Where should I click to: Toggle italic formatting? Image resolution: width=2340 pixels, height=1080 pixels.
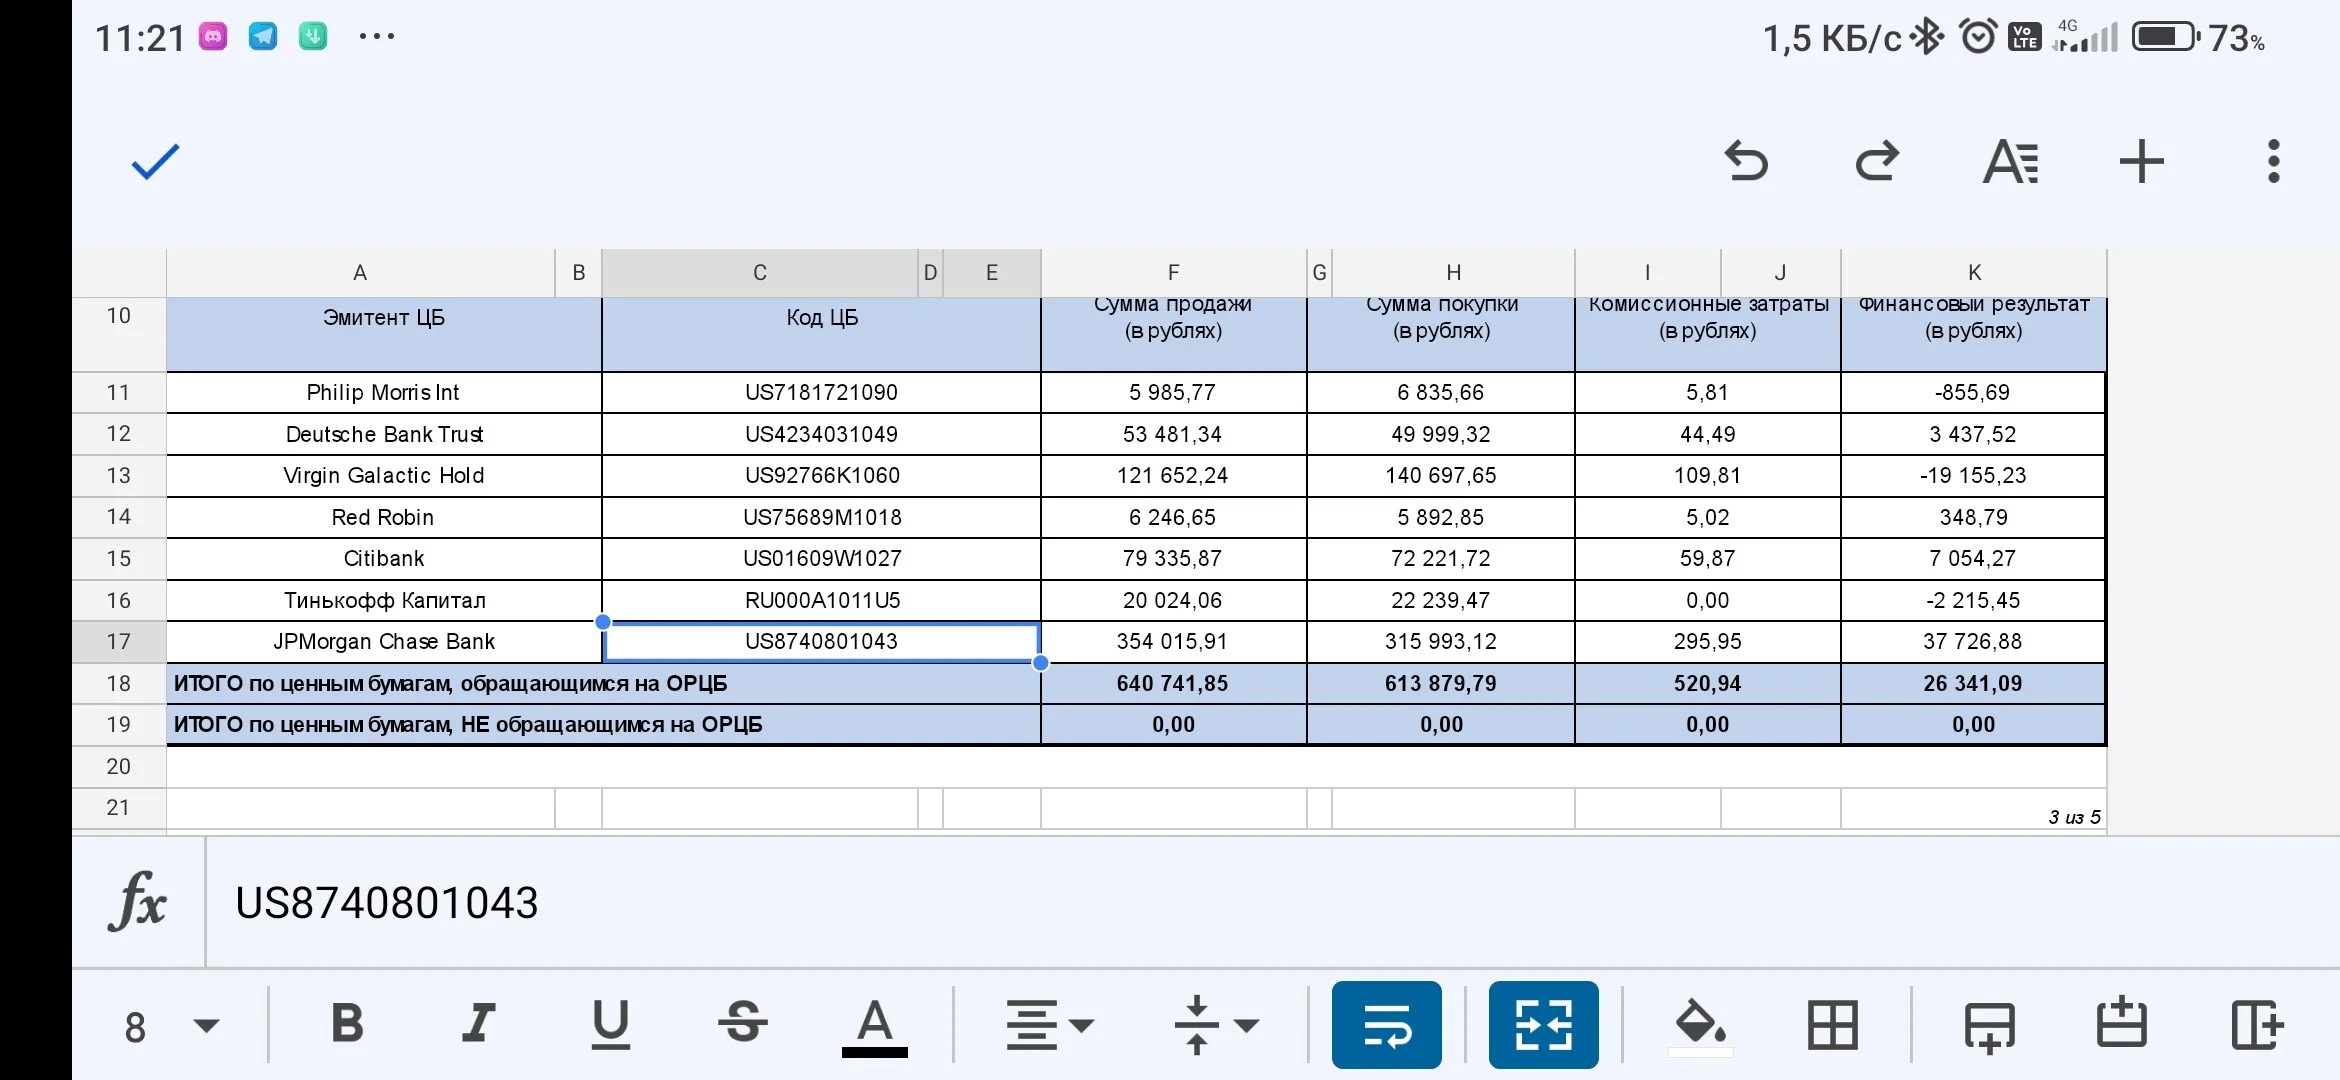(x=479, y=1023)
